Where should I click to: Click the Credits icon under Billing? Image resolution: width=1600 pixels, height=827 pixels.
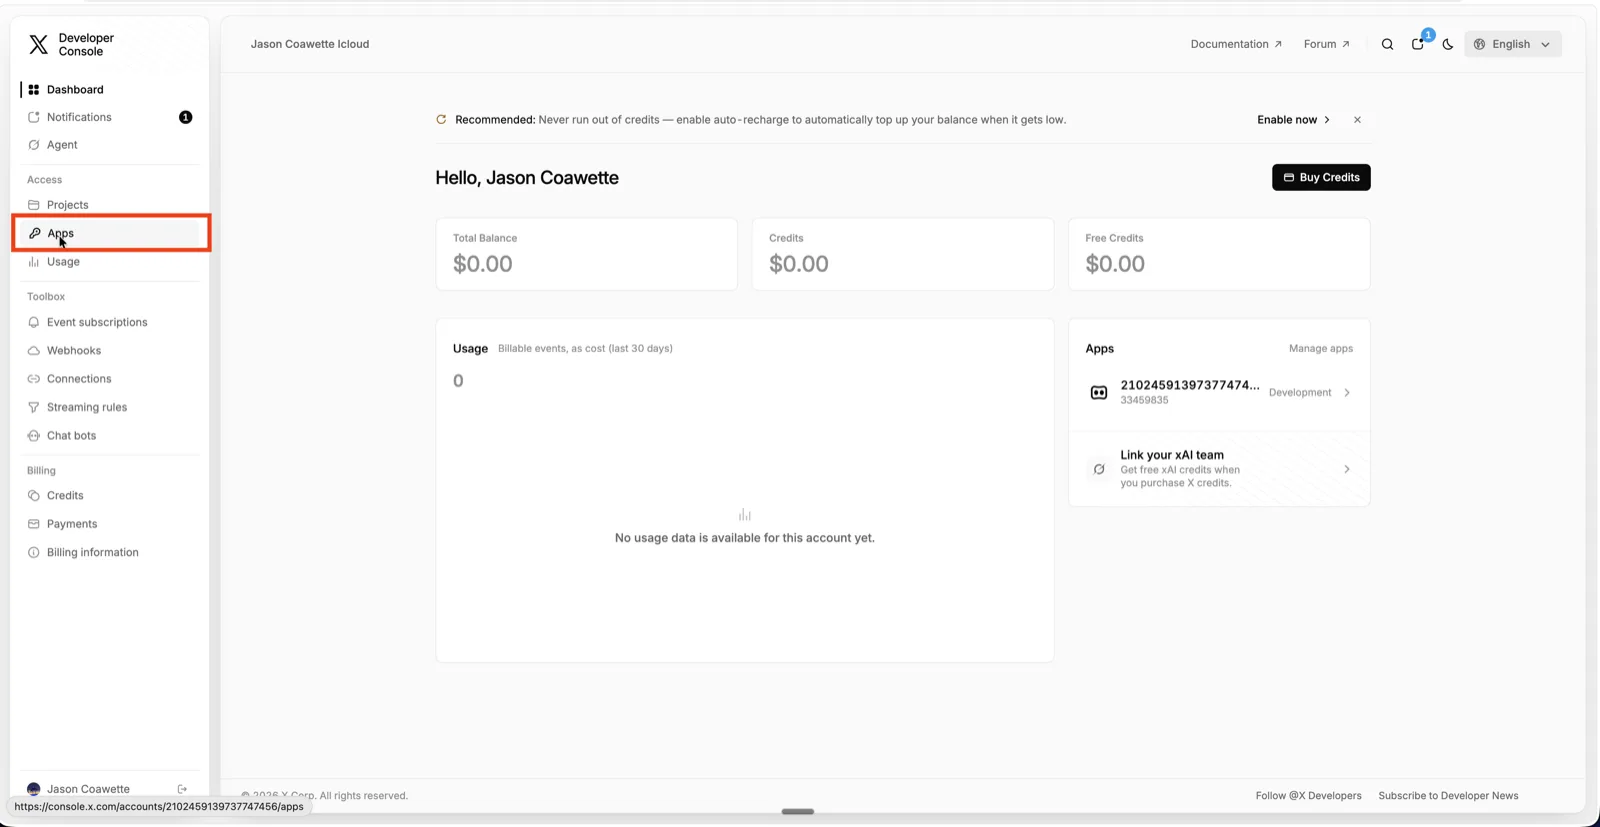pyautogui.click(x=34, y=496)
